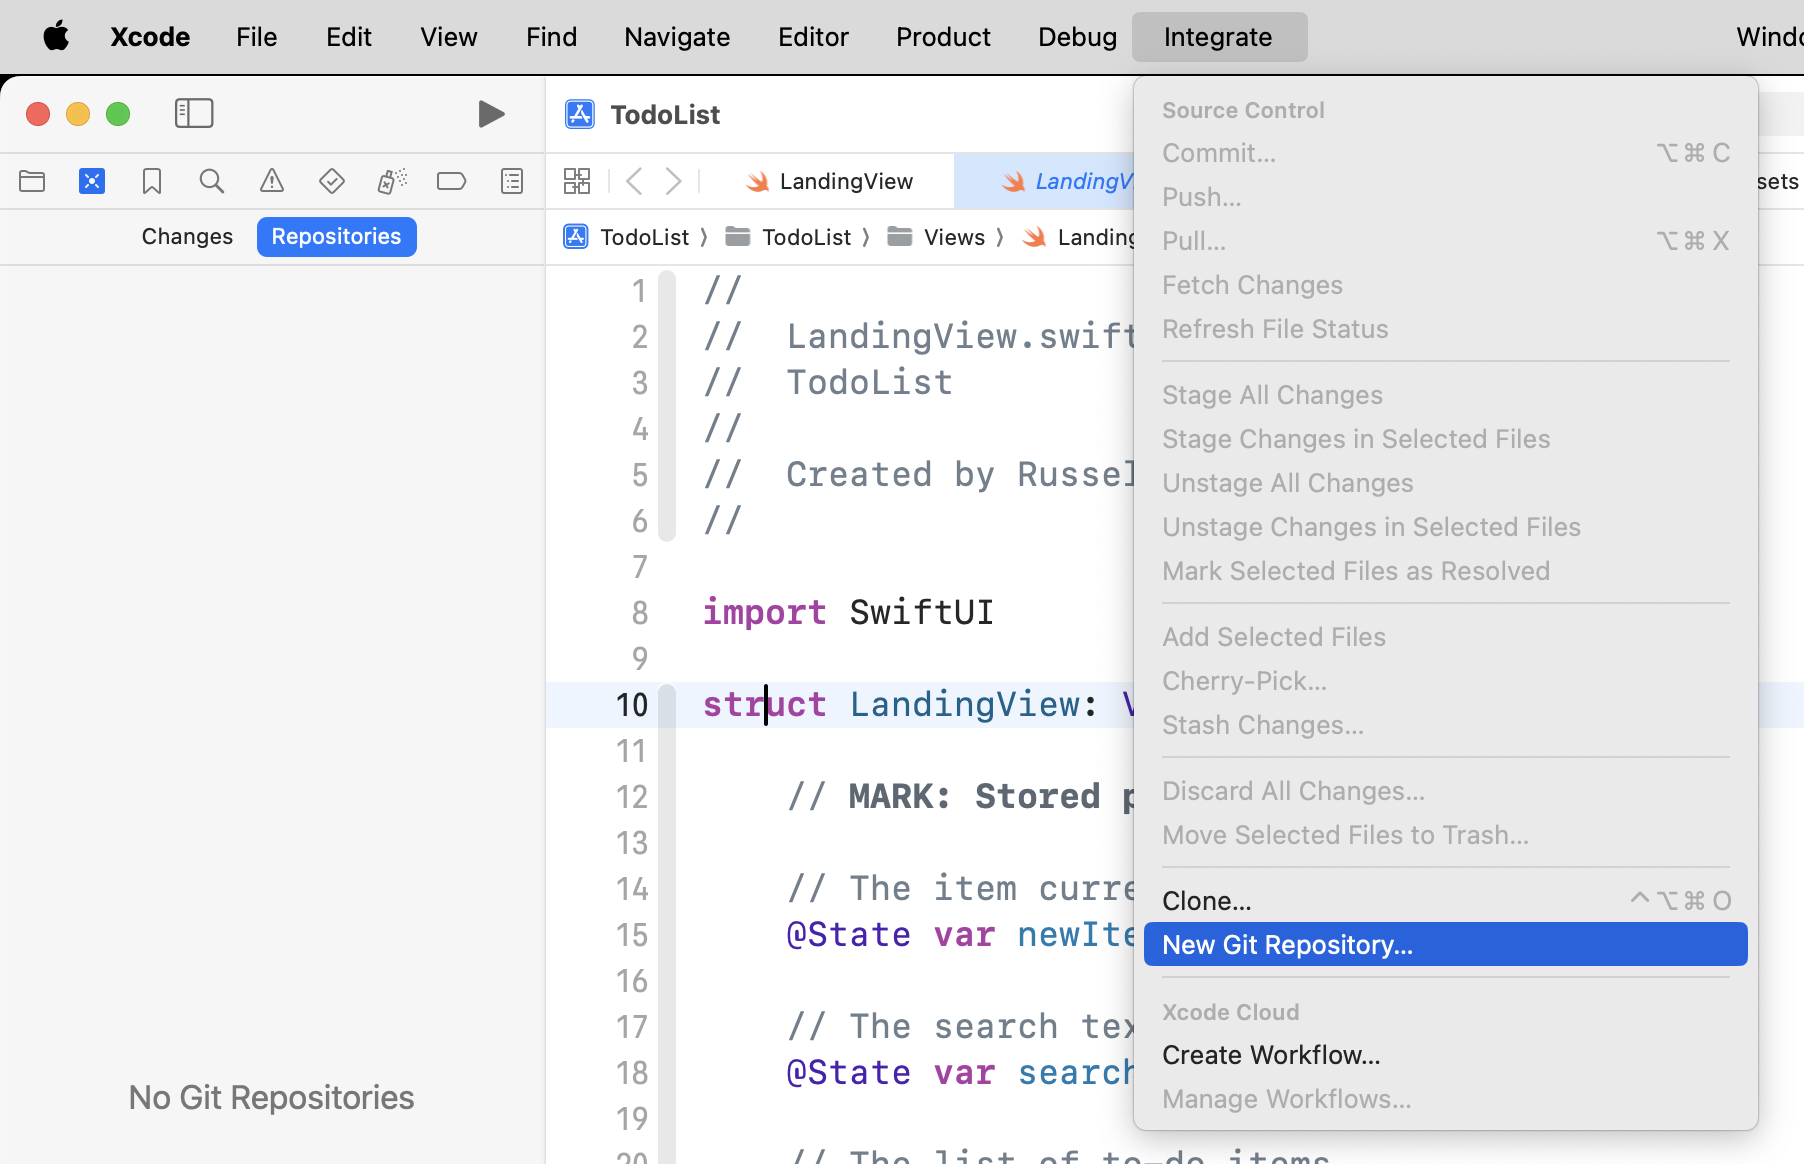1804x1164 pixels.
Task: Toggle the navigator sidebar visibility
Action: pyautogui.click(x=193, y=113)
